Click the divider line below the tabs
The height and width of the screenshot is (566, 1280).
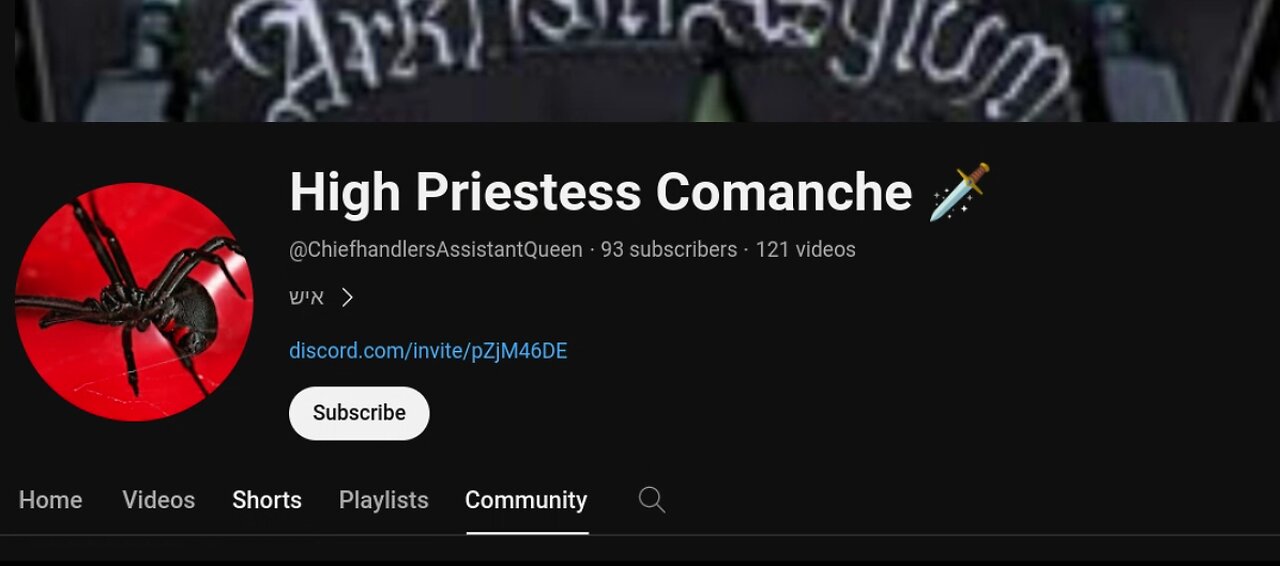640,535
